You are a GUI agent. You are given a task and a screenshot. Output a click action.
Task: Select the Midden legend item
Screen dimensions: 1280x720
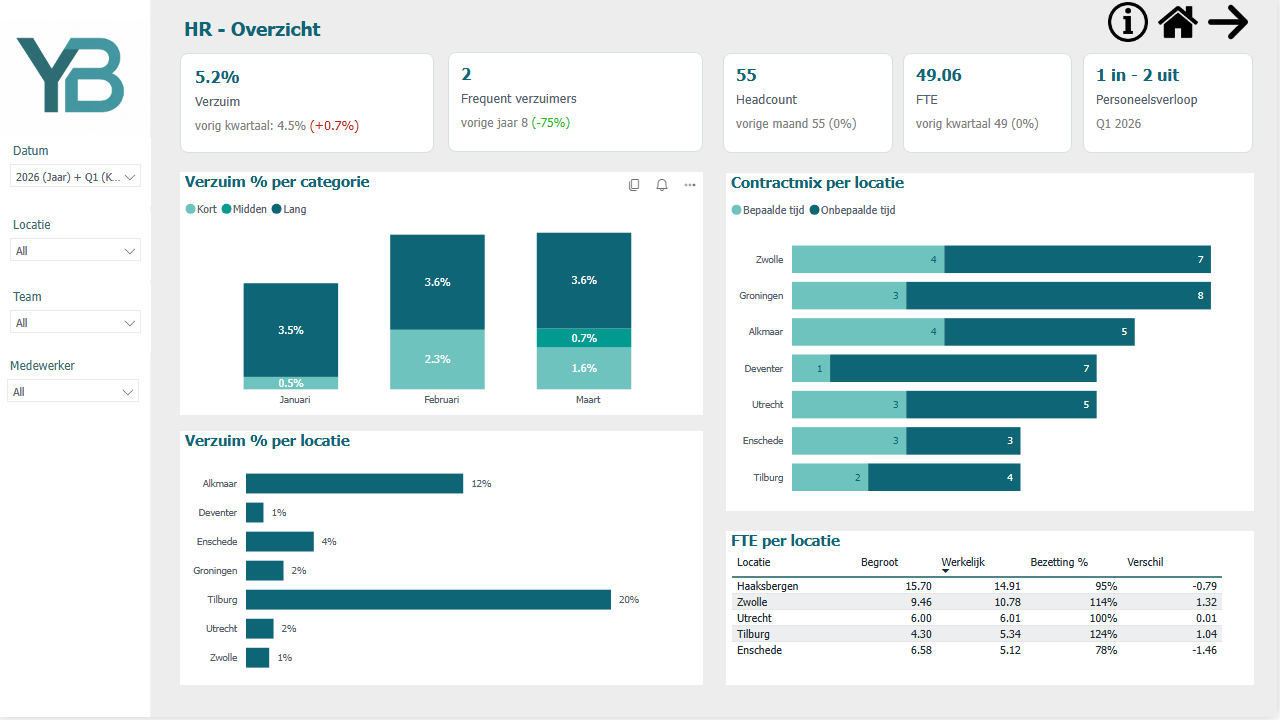[x=244, y=209]
